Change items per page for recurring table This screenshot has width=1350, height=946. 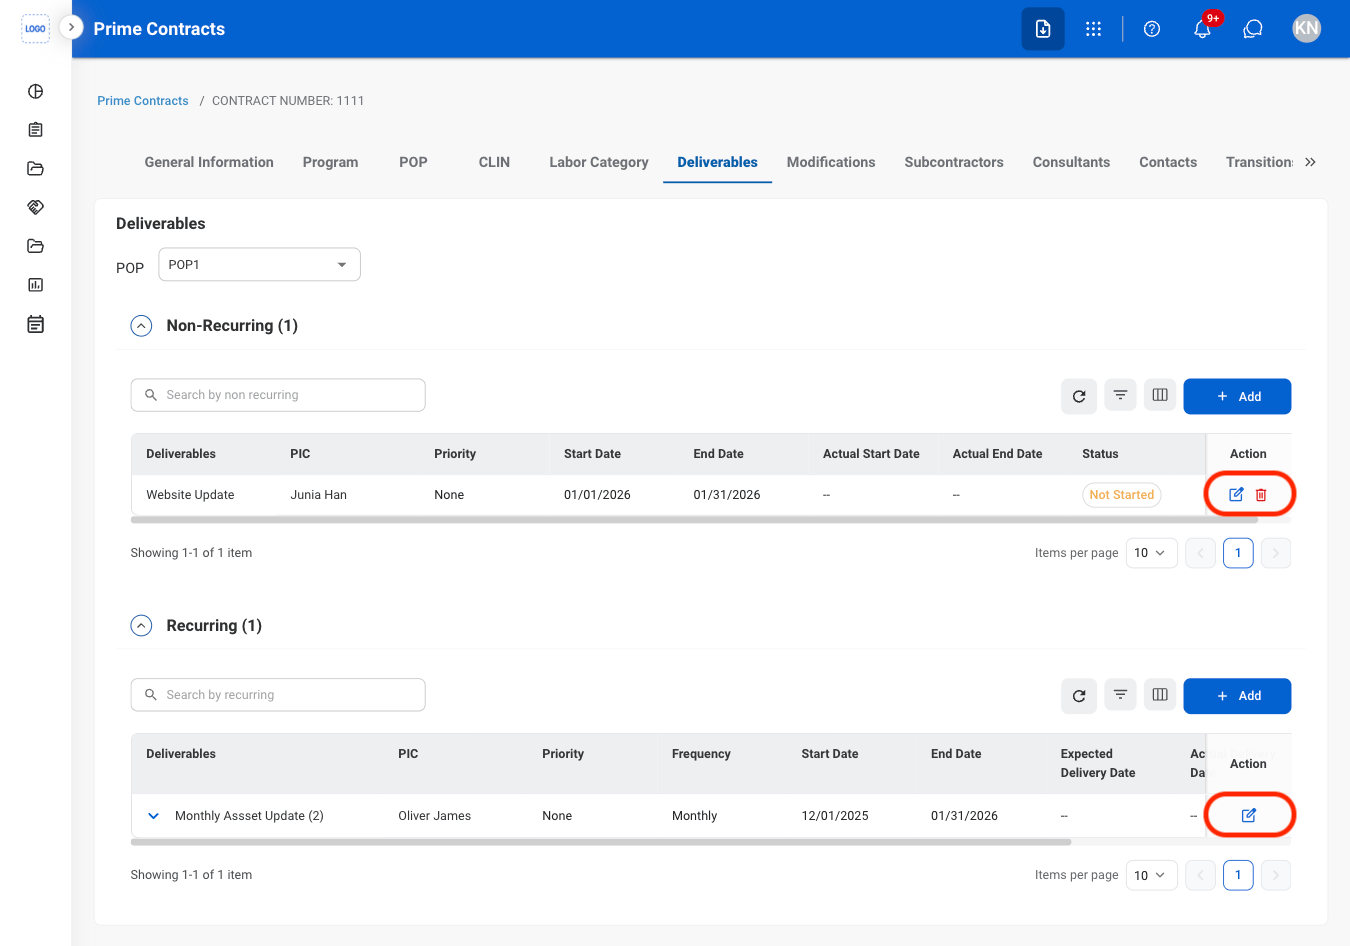[1151, 875]
